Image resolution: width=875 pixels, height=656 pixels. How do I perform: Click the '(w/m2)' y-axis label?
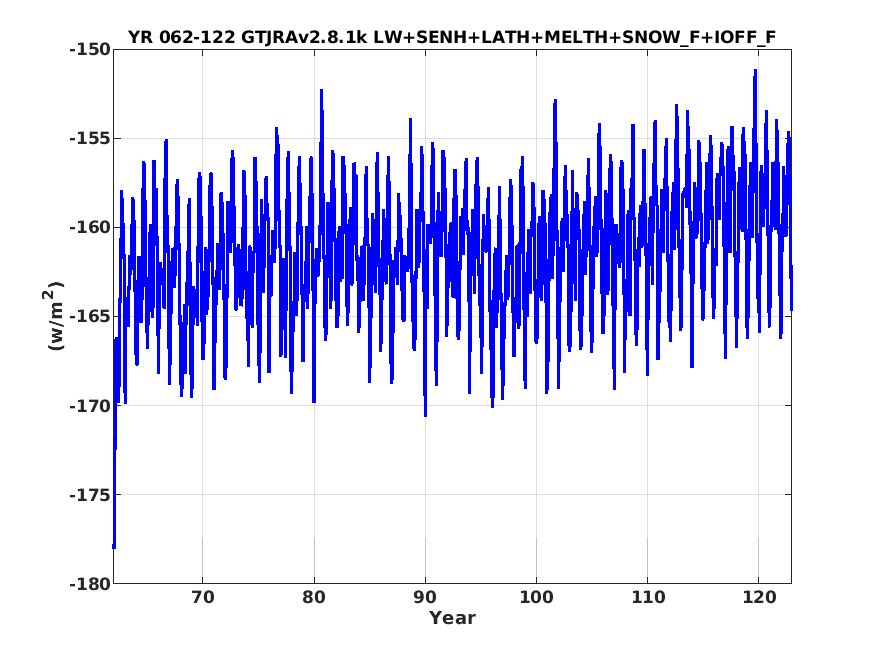[54, 316]
